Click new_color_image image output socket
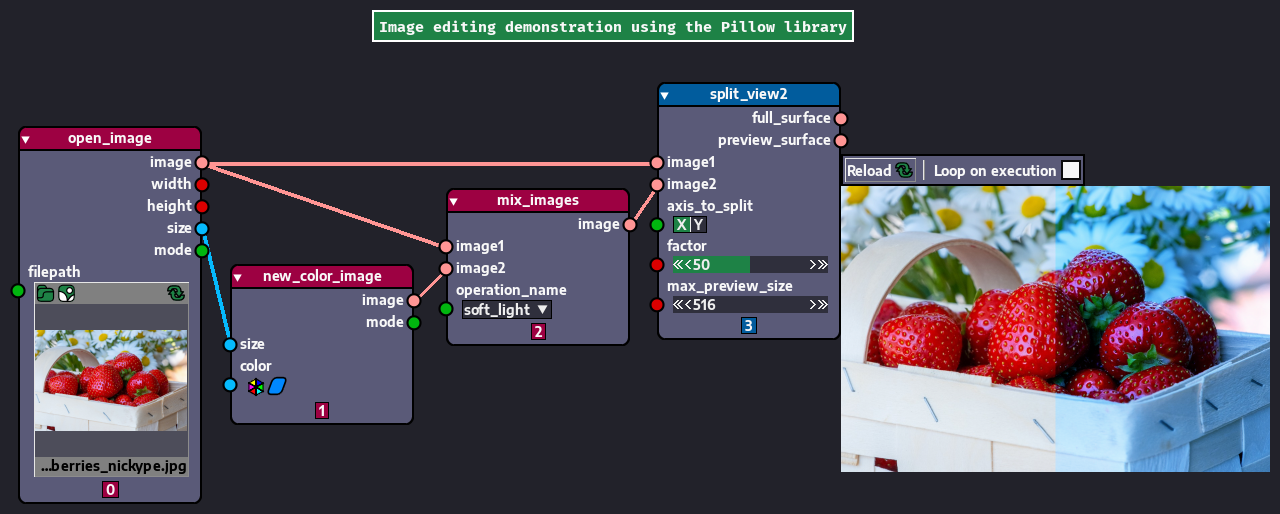Image resolution: width=1280 pixels, height=514 pixels. 414,300
